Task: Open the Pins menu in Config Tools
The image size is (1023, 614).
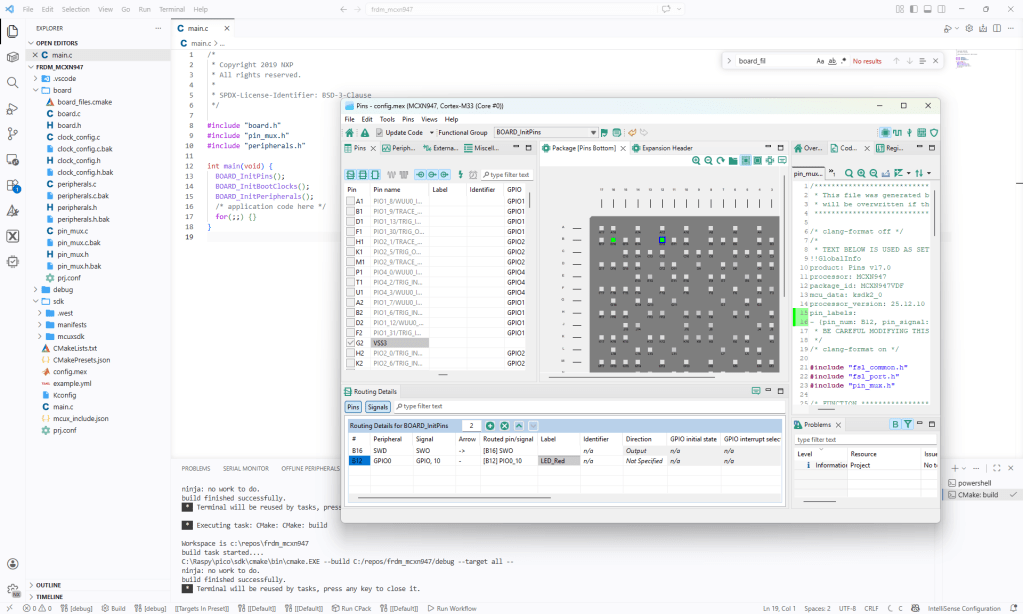Action: 409,118
